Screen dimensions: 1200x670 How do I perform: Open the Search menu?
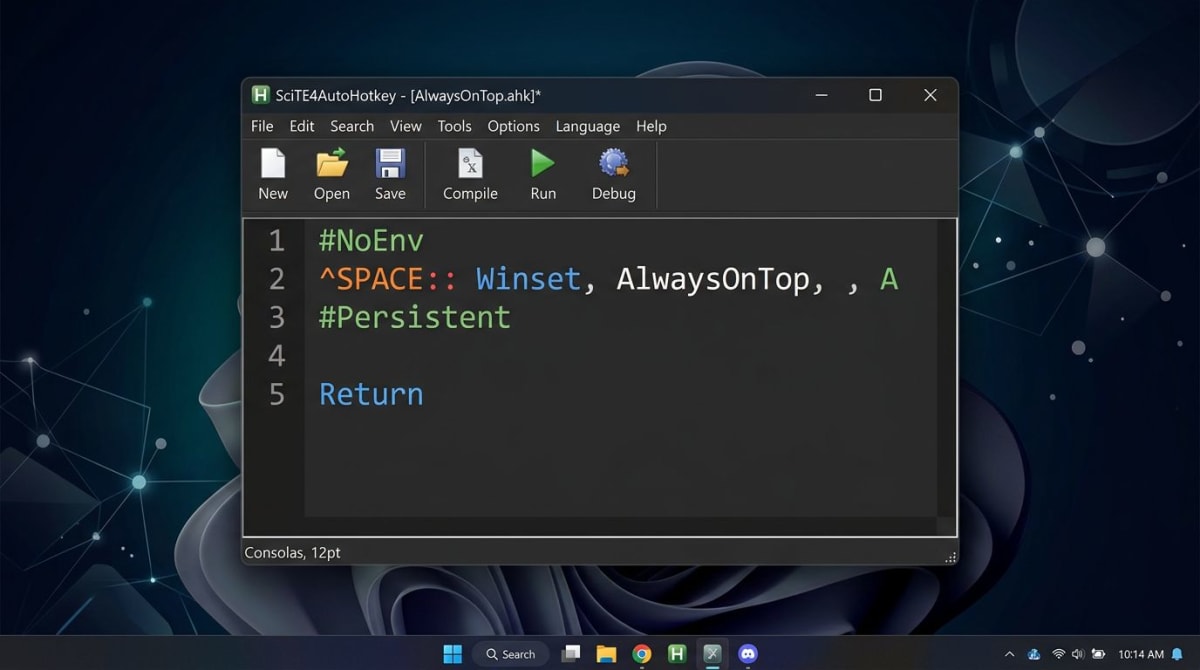pyautogui.click(x=352, y=126)
